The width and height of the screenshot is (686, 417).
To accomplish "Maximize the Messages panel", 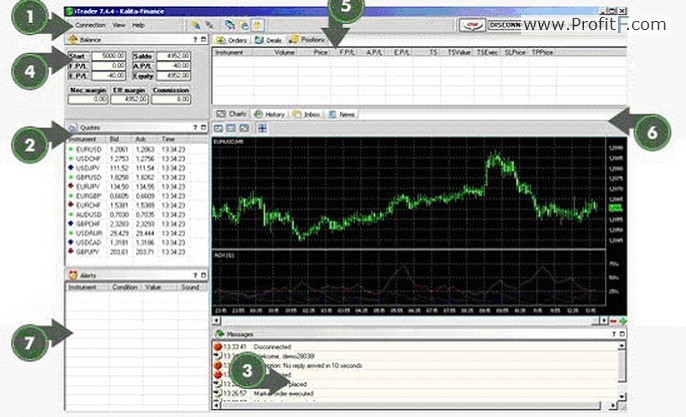I will tap(622, 334).
